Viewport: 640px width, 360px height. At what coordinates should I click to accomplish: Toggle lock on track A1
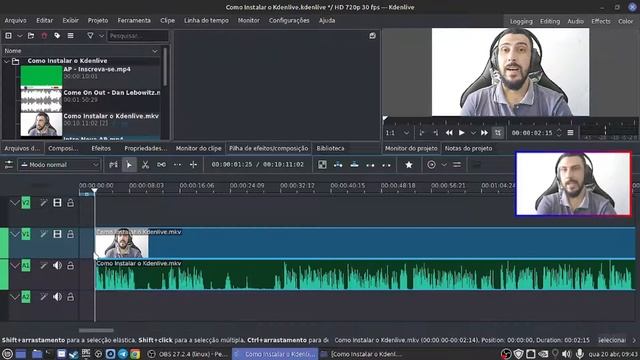click(x=71, y=265)
